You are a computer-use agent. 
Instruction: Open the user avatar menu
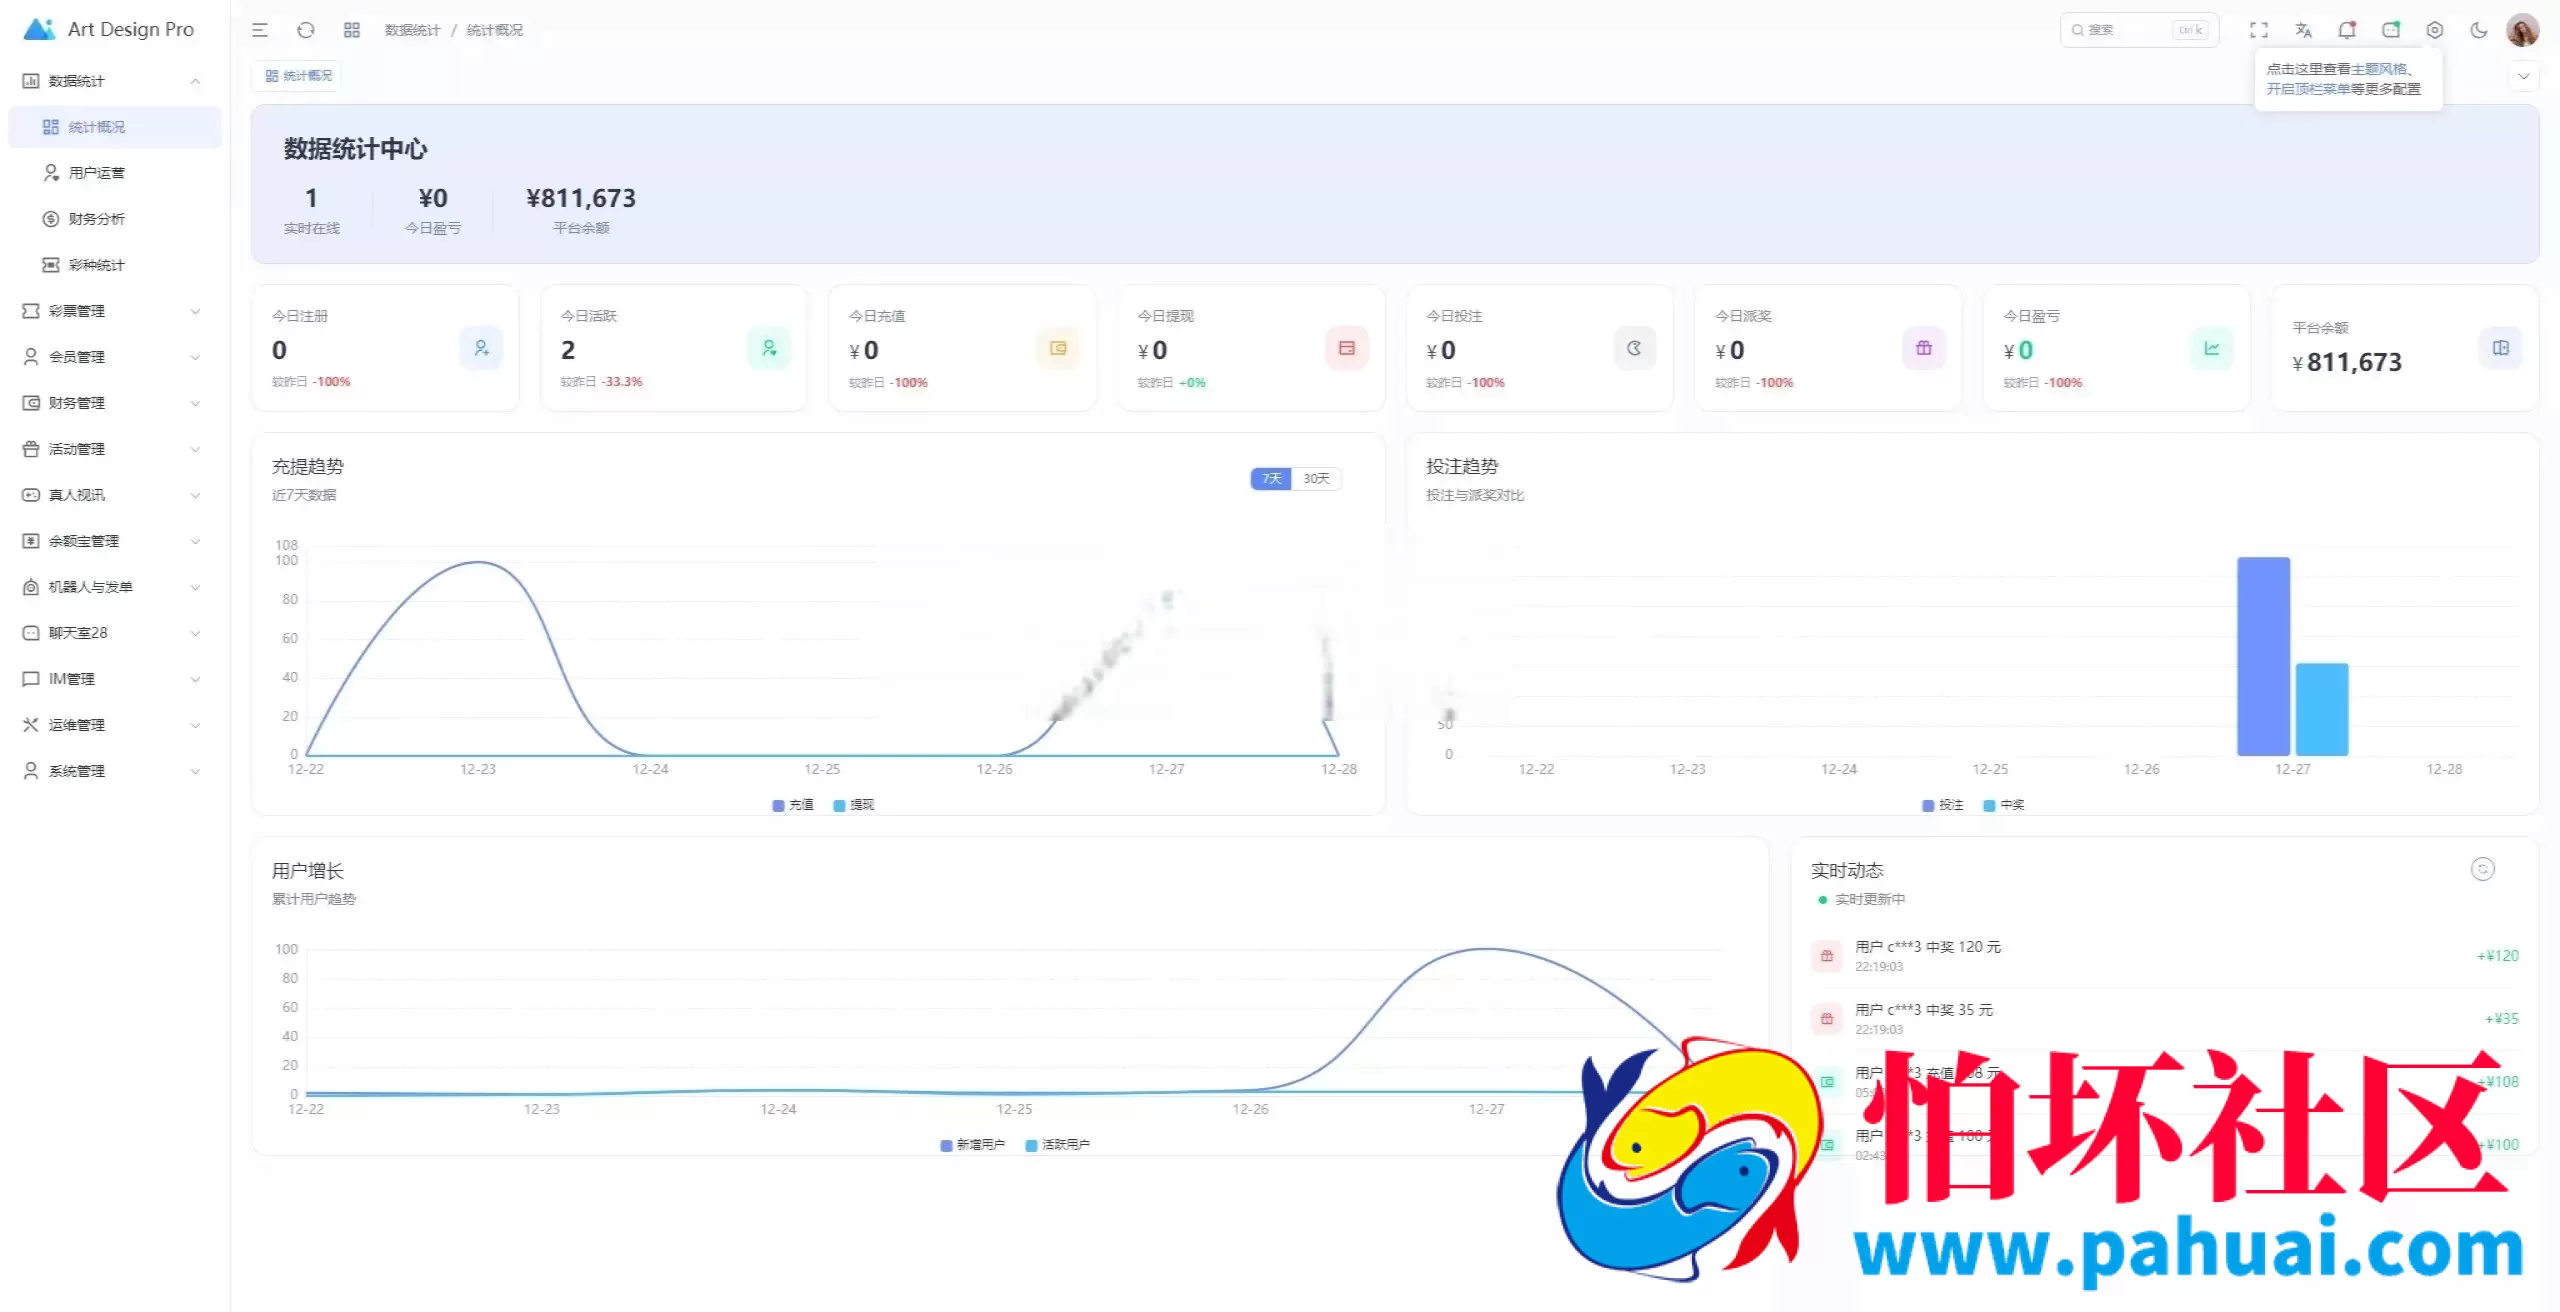tap(2523, 30)
